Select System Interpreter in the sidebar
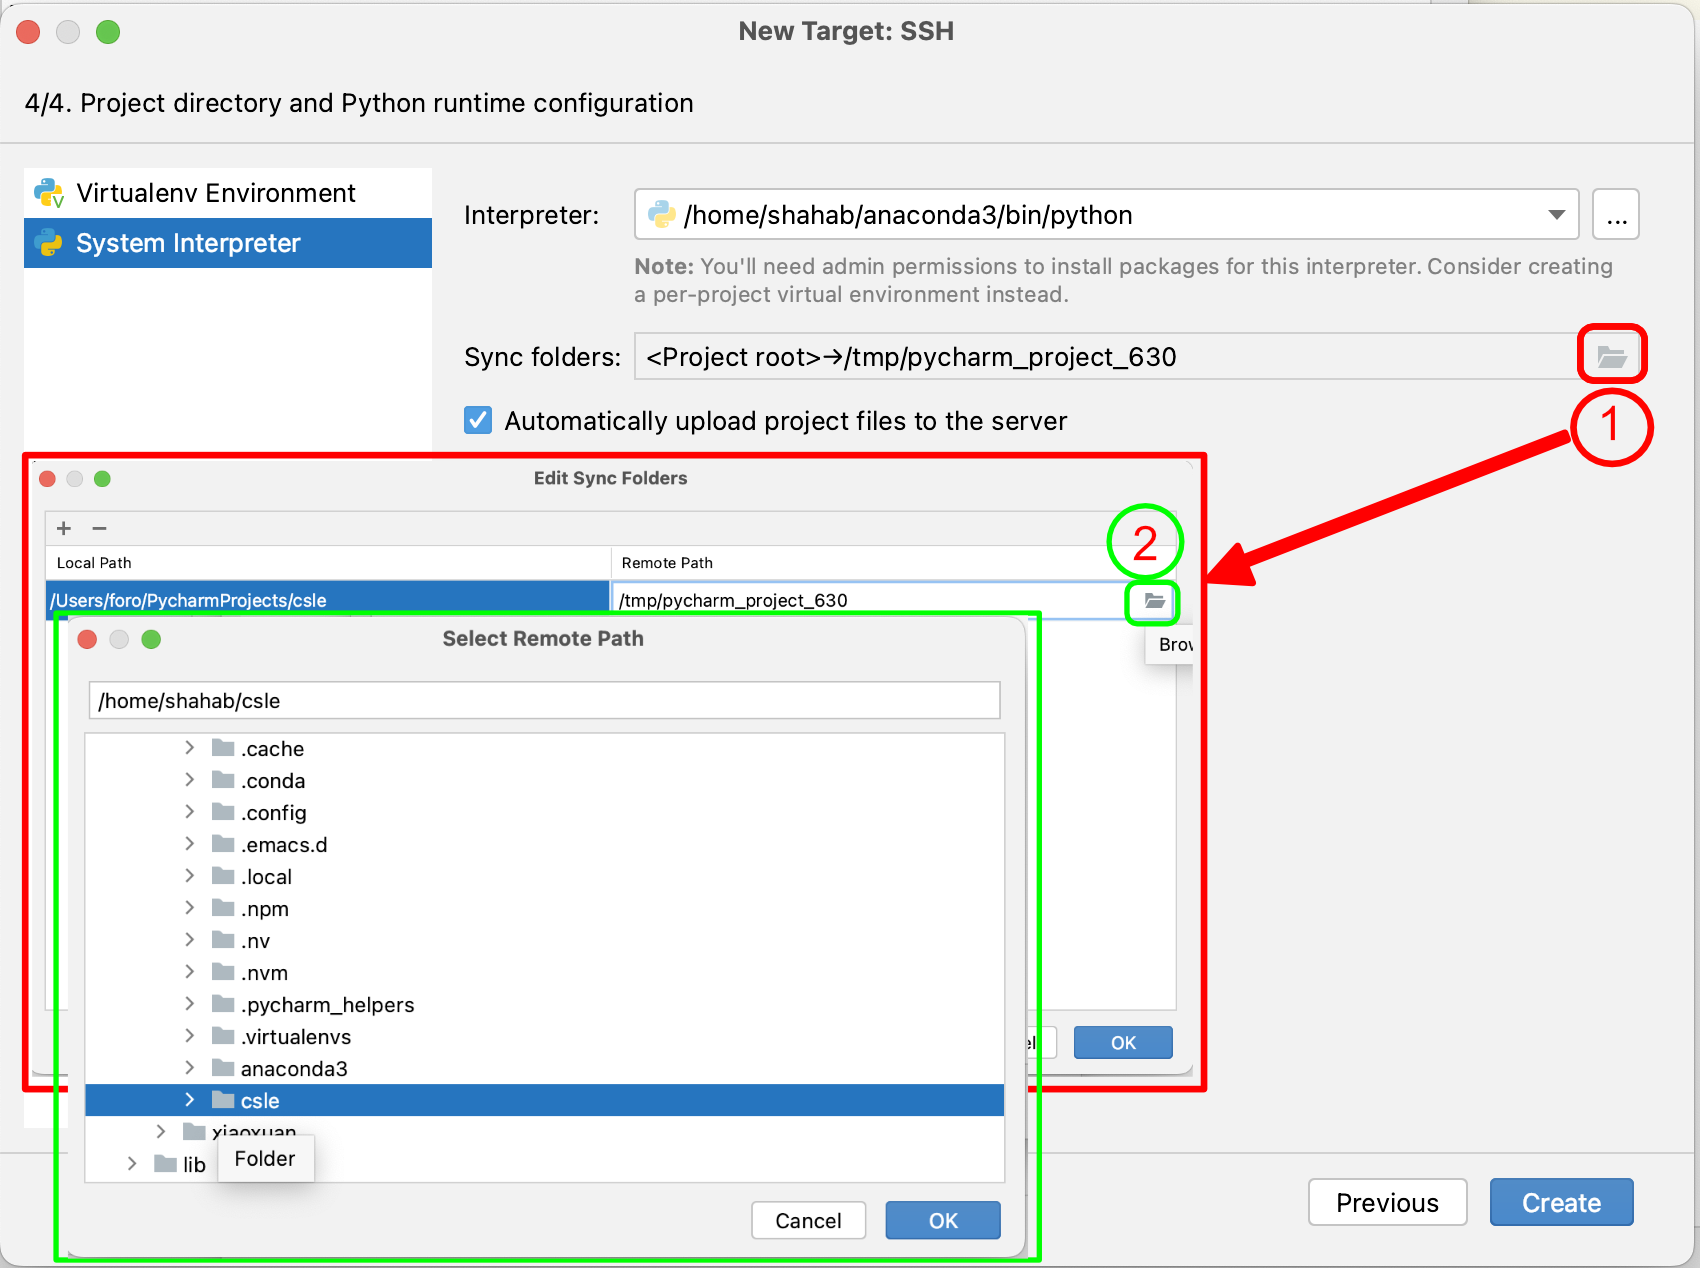This screenshot has width=1700, height=1268. [x=188, y=243]
